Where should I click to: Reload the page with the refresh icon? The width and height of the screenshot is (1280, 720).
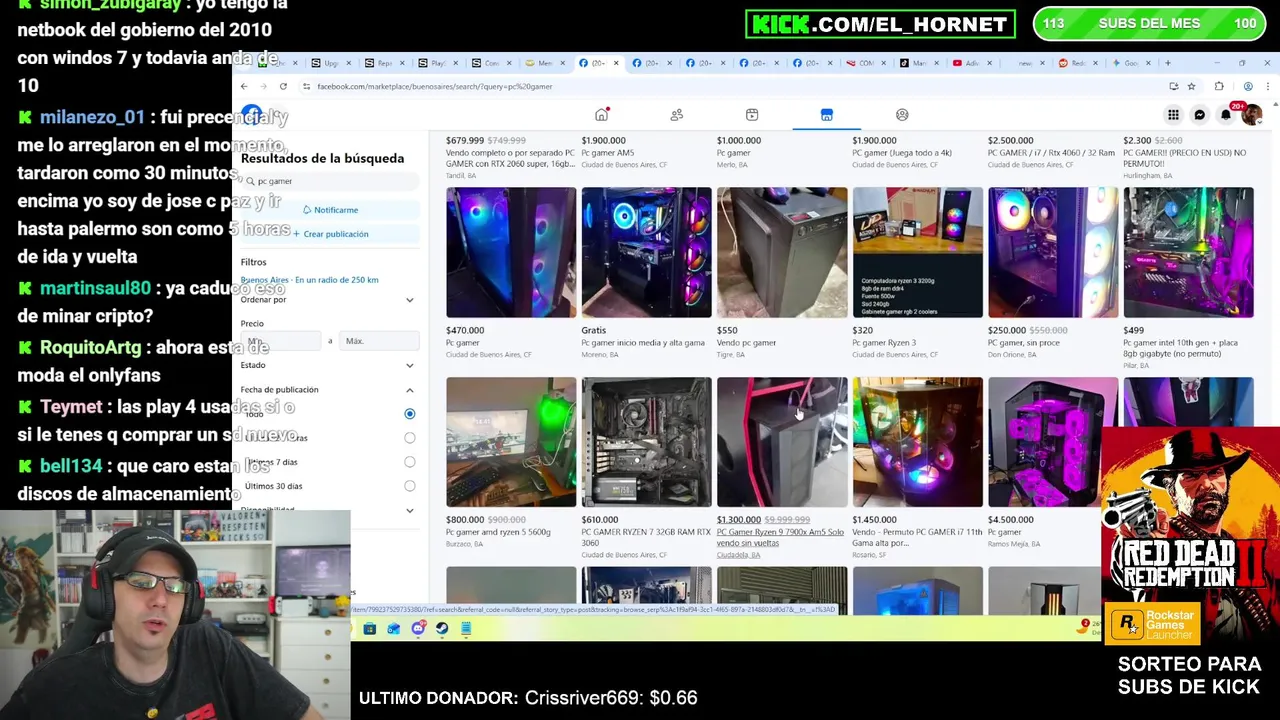tap(283, 86)
